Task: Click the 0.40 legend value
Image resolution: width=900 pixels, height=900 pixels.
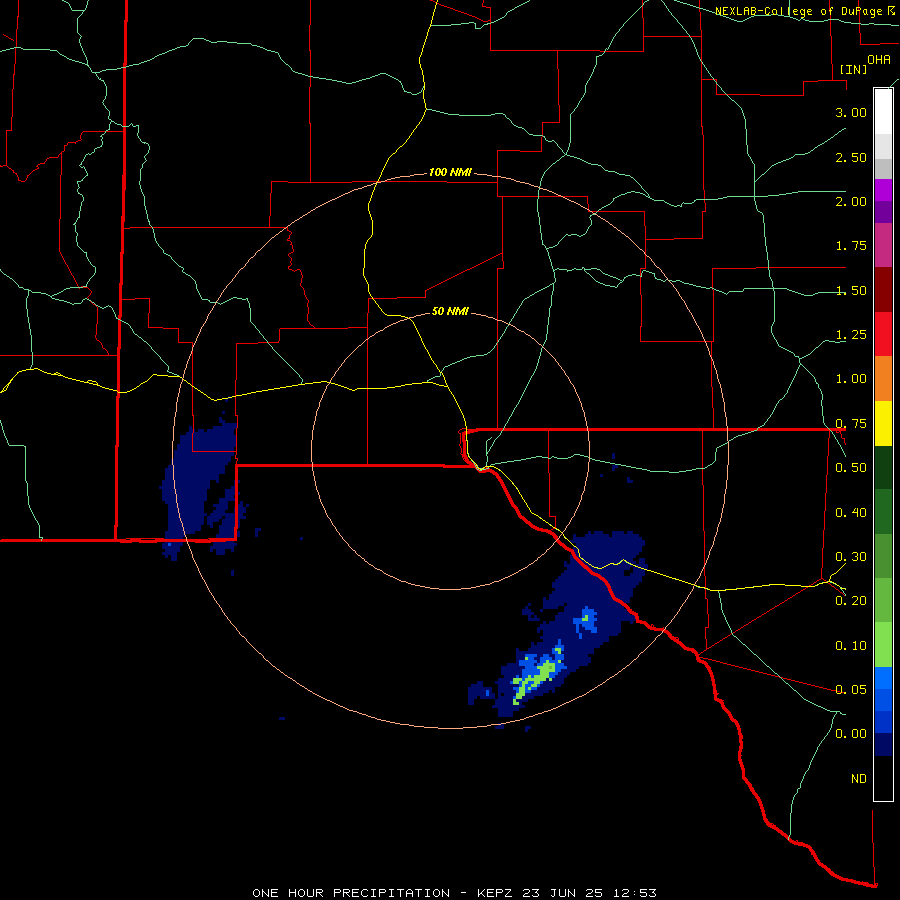Action: click(851, 513)
